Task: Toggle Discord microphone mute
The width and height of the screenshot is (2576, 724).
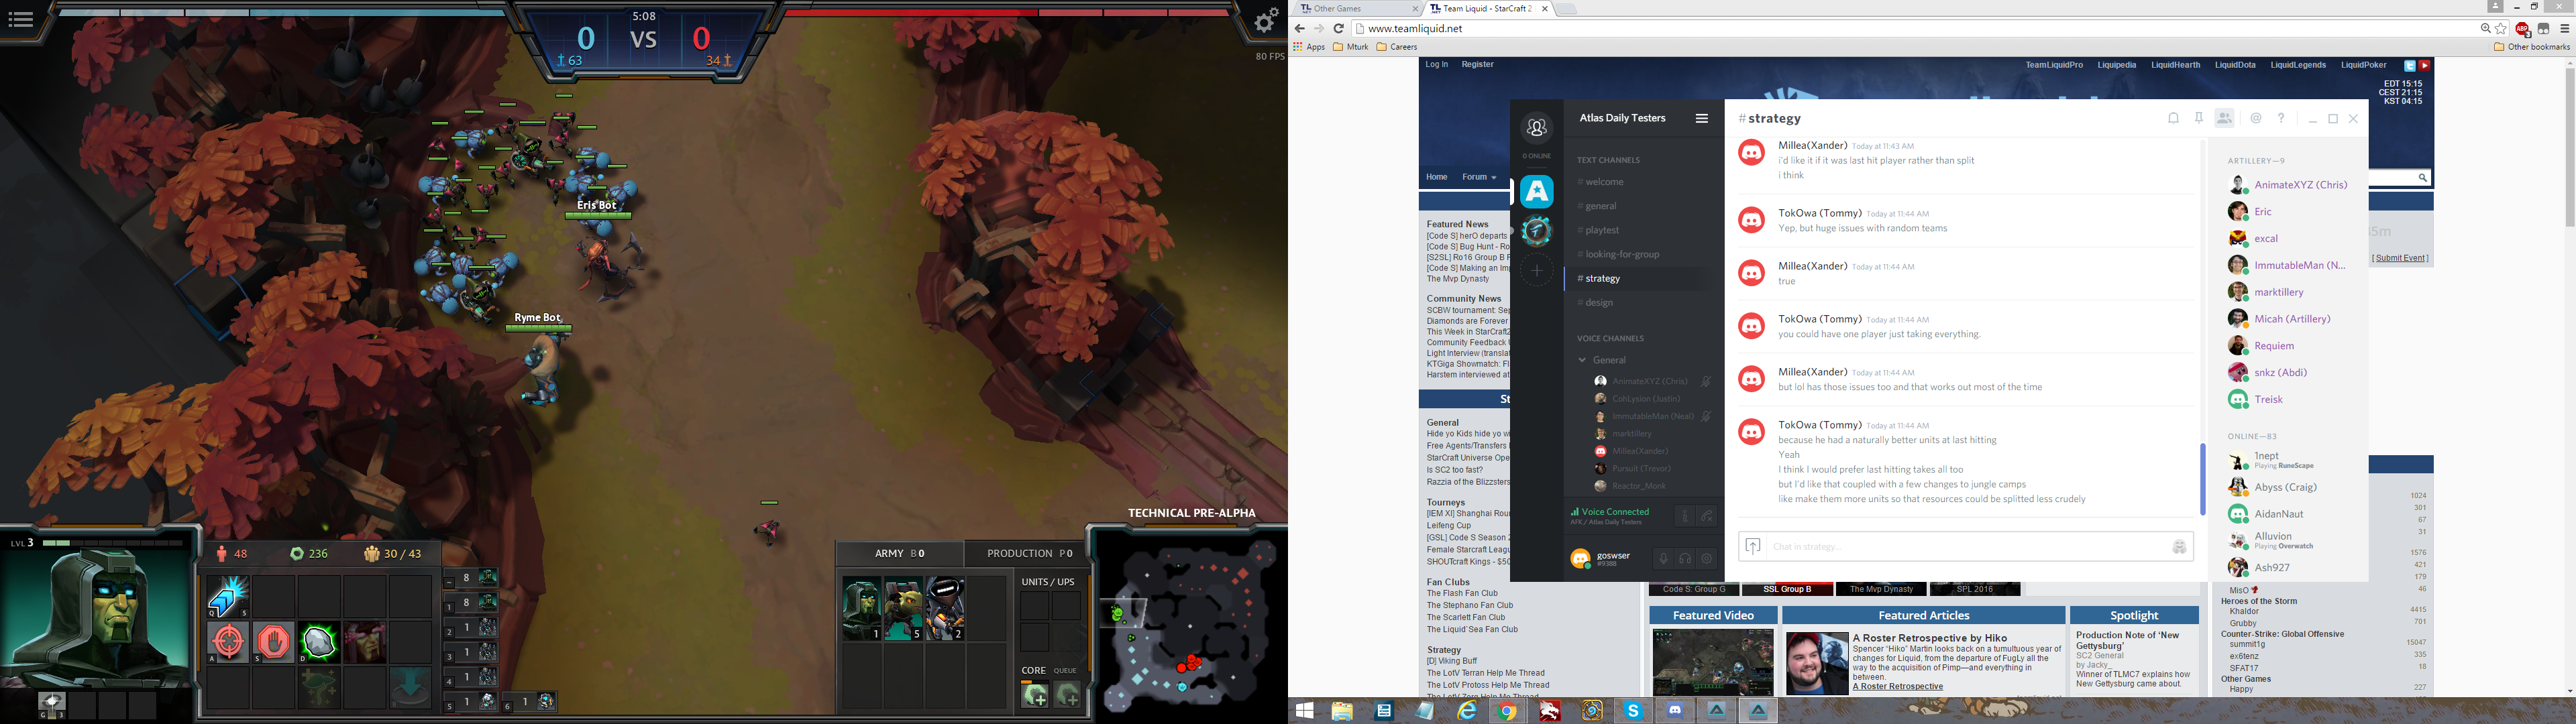Action: [x=1663, y=559]
